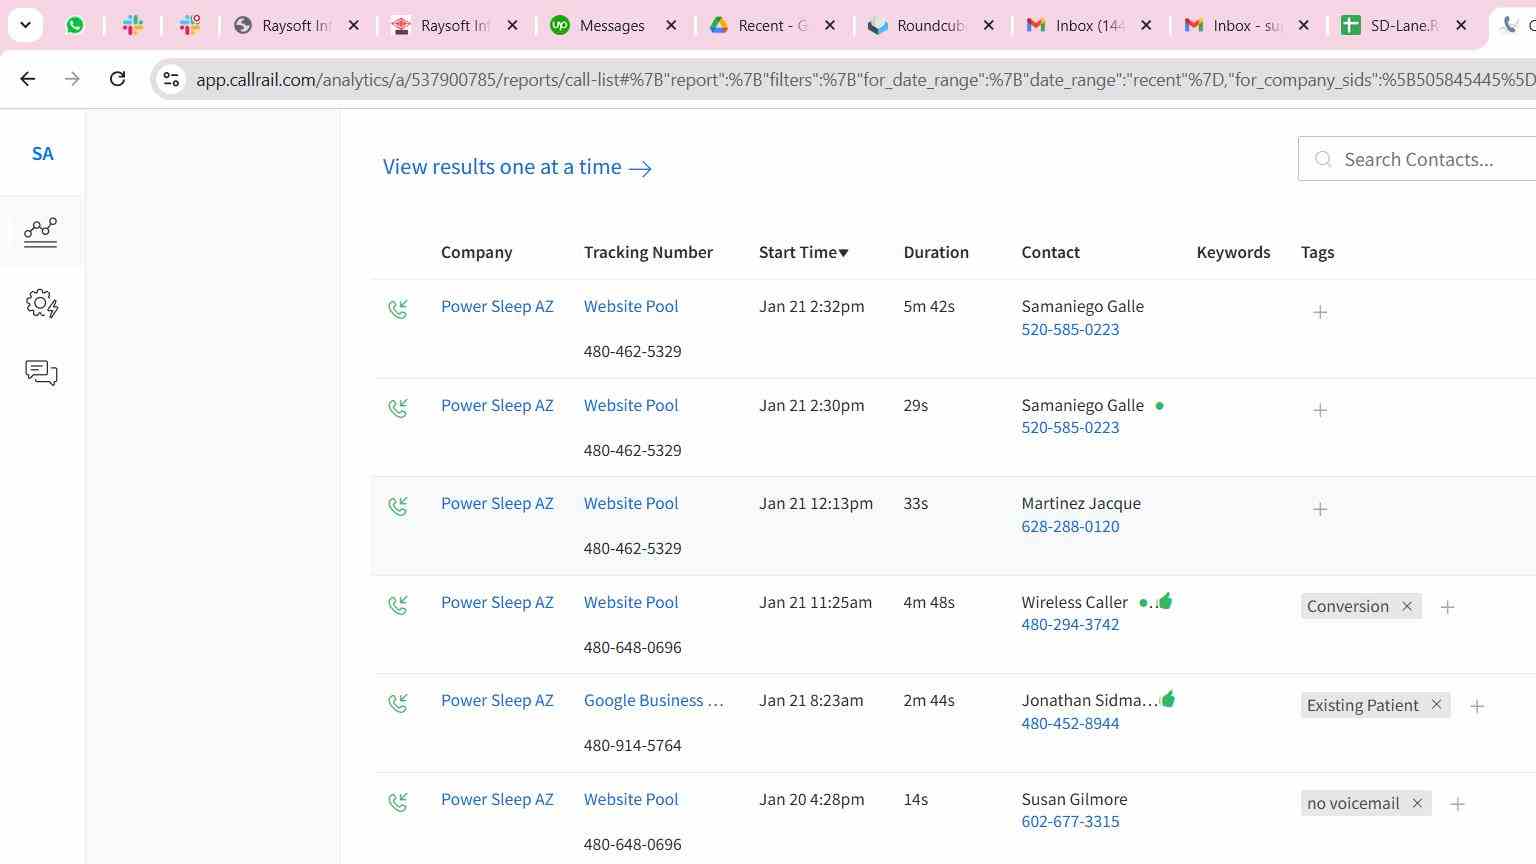Click inbound call icon for 2:30pm call
This screenshot has width=1536, height=864.
click(x=398, y=408)
